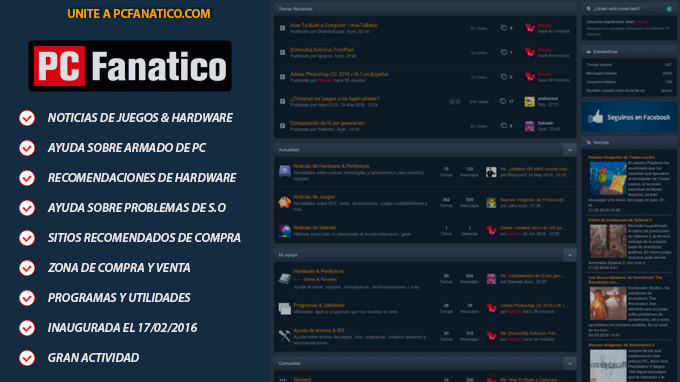Viewport: 680px width, 382px height.
Task: Open news 'Diario de producción de Syberia 3'
Action: (x=620, y=220)
